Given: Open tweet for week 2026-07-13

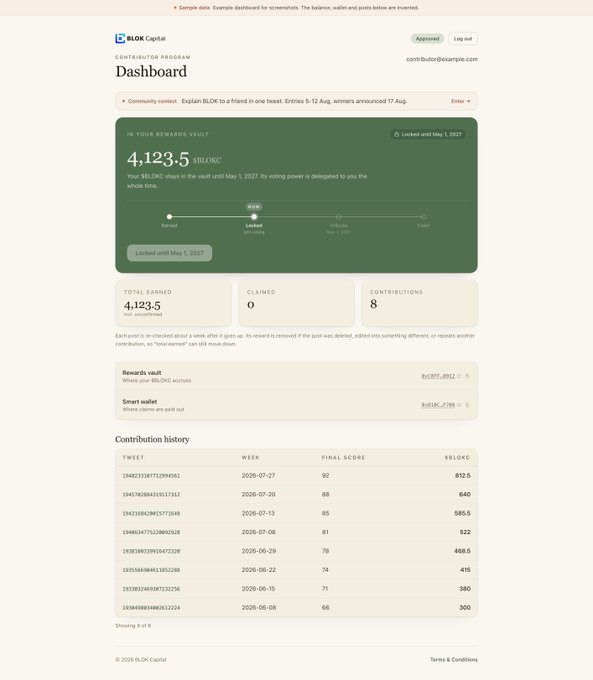Looking at the screenshot, I should tap(151, 513).
